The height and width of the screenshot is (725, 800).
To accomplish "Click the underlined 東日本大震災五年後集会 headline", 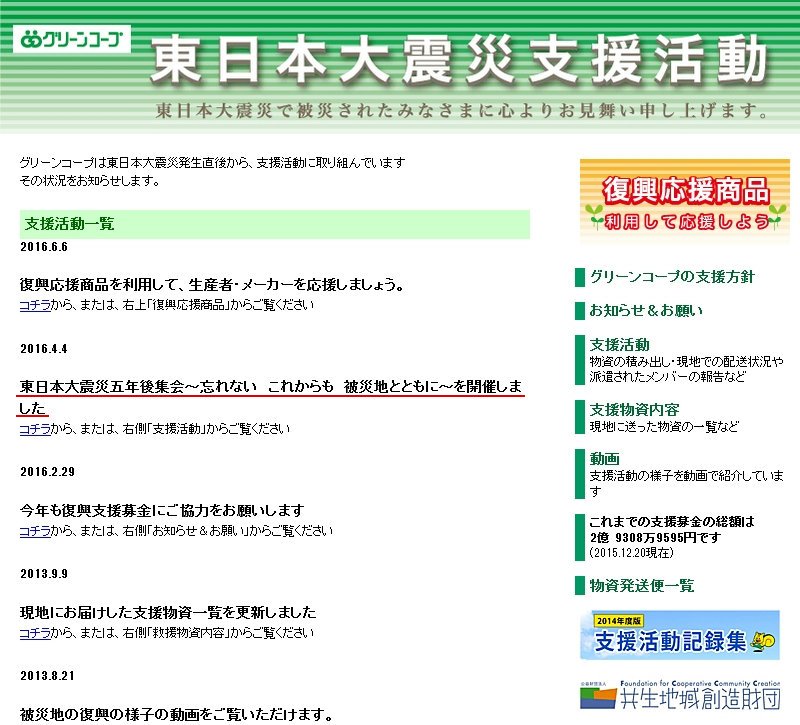I will 270,397.
